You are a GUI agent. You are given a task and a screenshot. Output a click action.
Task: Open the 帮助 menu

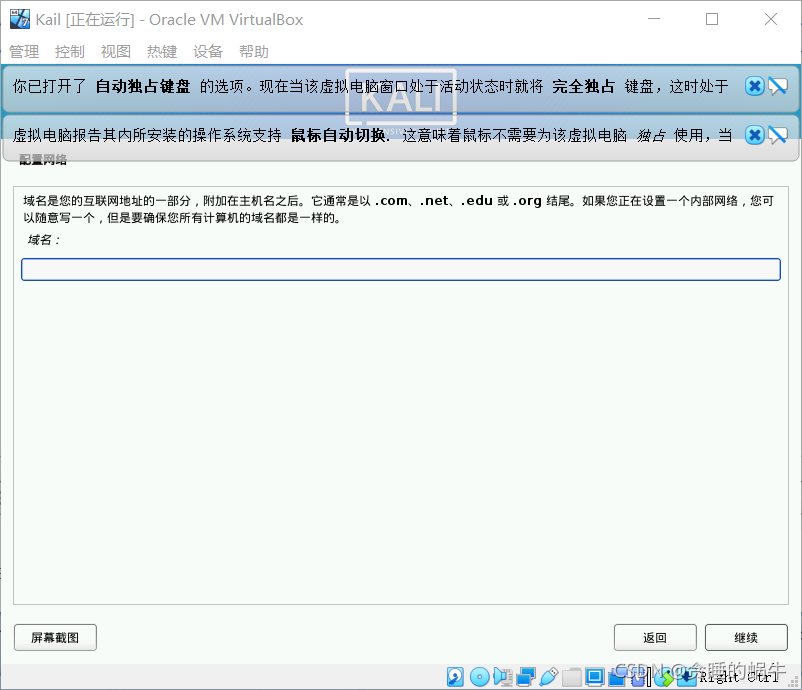coord(254,52)
